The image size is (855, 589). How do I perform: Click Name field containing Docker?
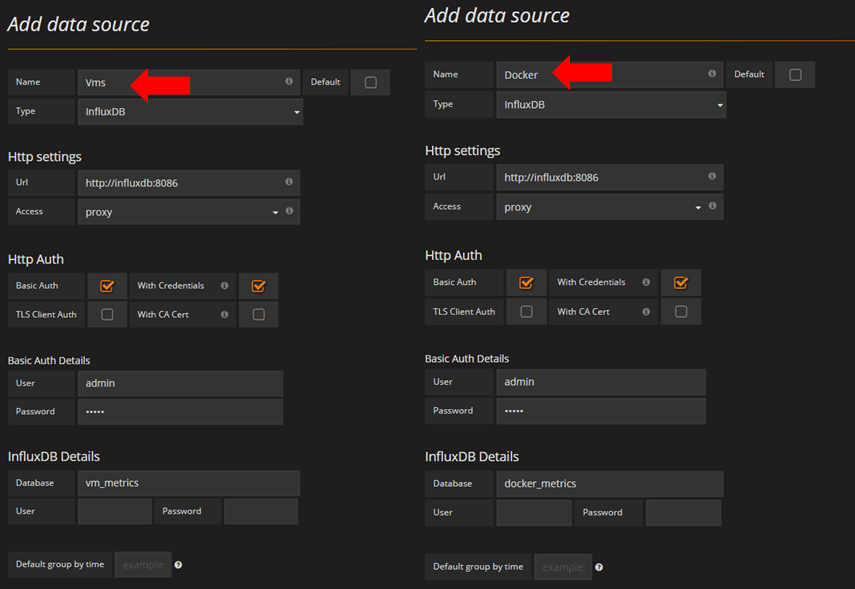click(x=610, y=75)
